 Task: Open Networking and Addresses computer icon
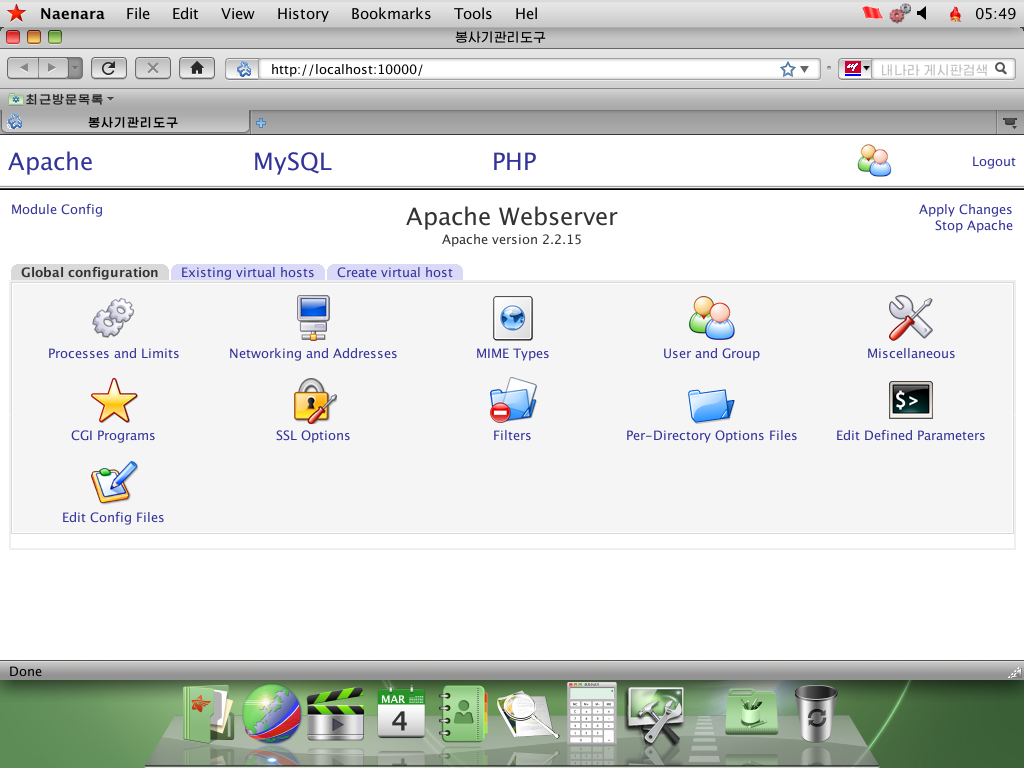(x=313, y=318)
